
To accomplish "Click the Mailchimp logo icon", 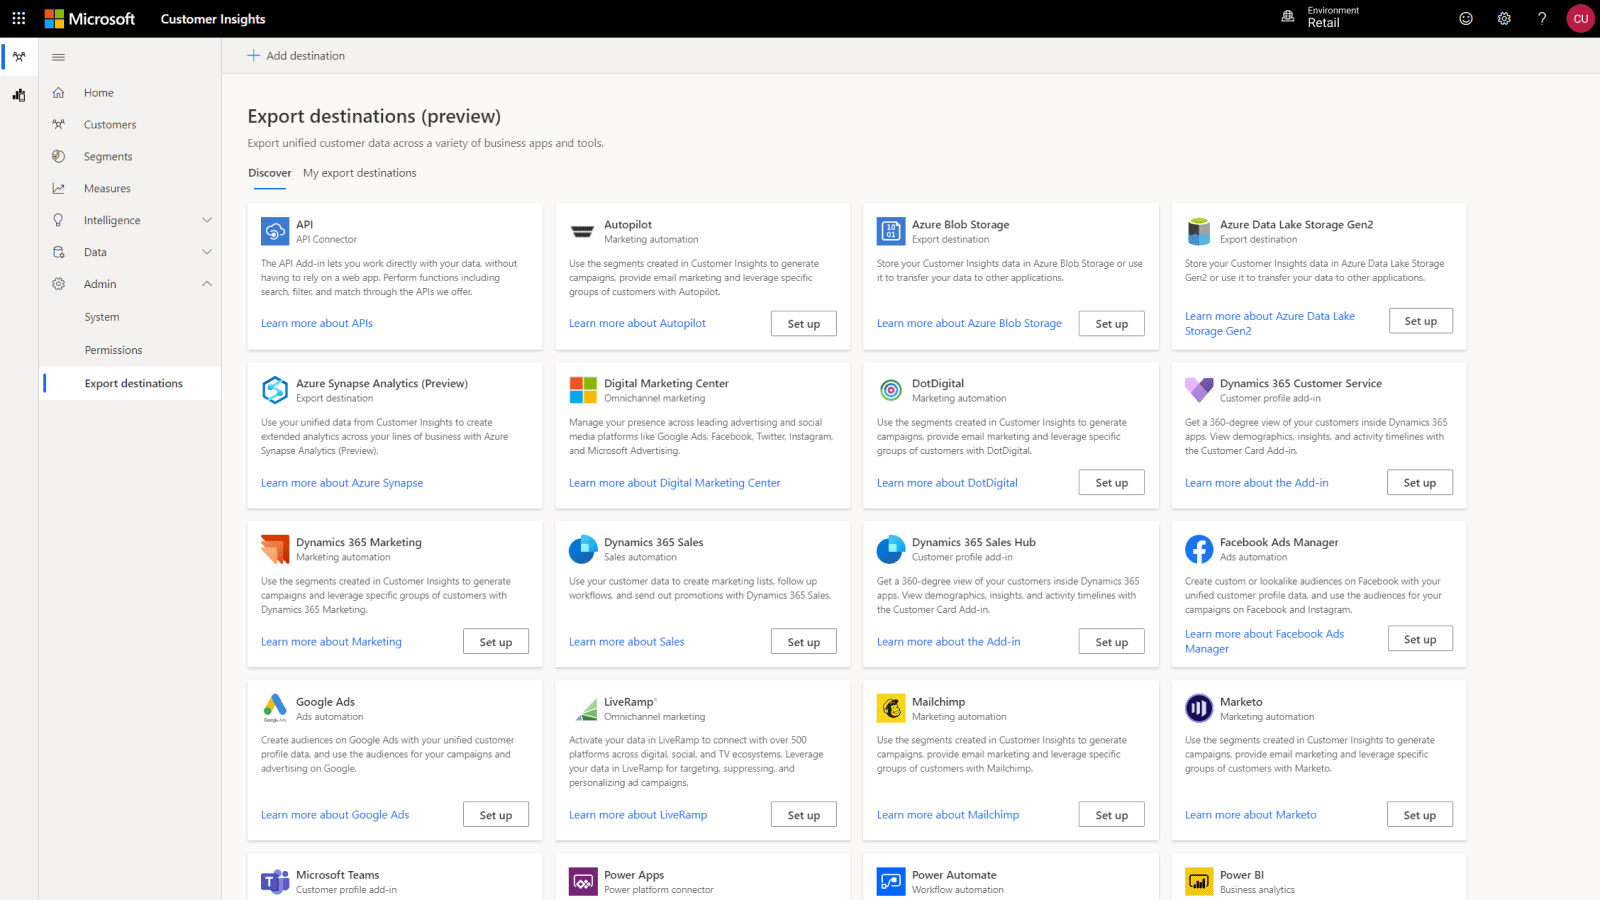I will pos(891,708).
